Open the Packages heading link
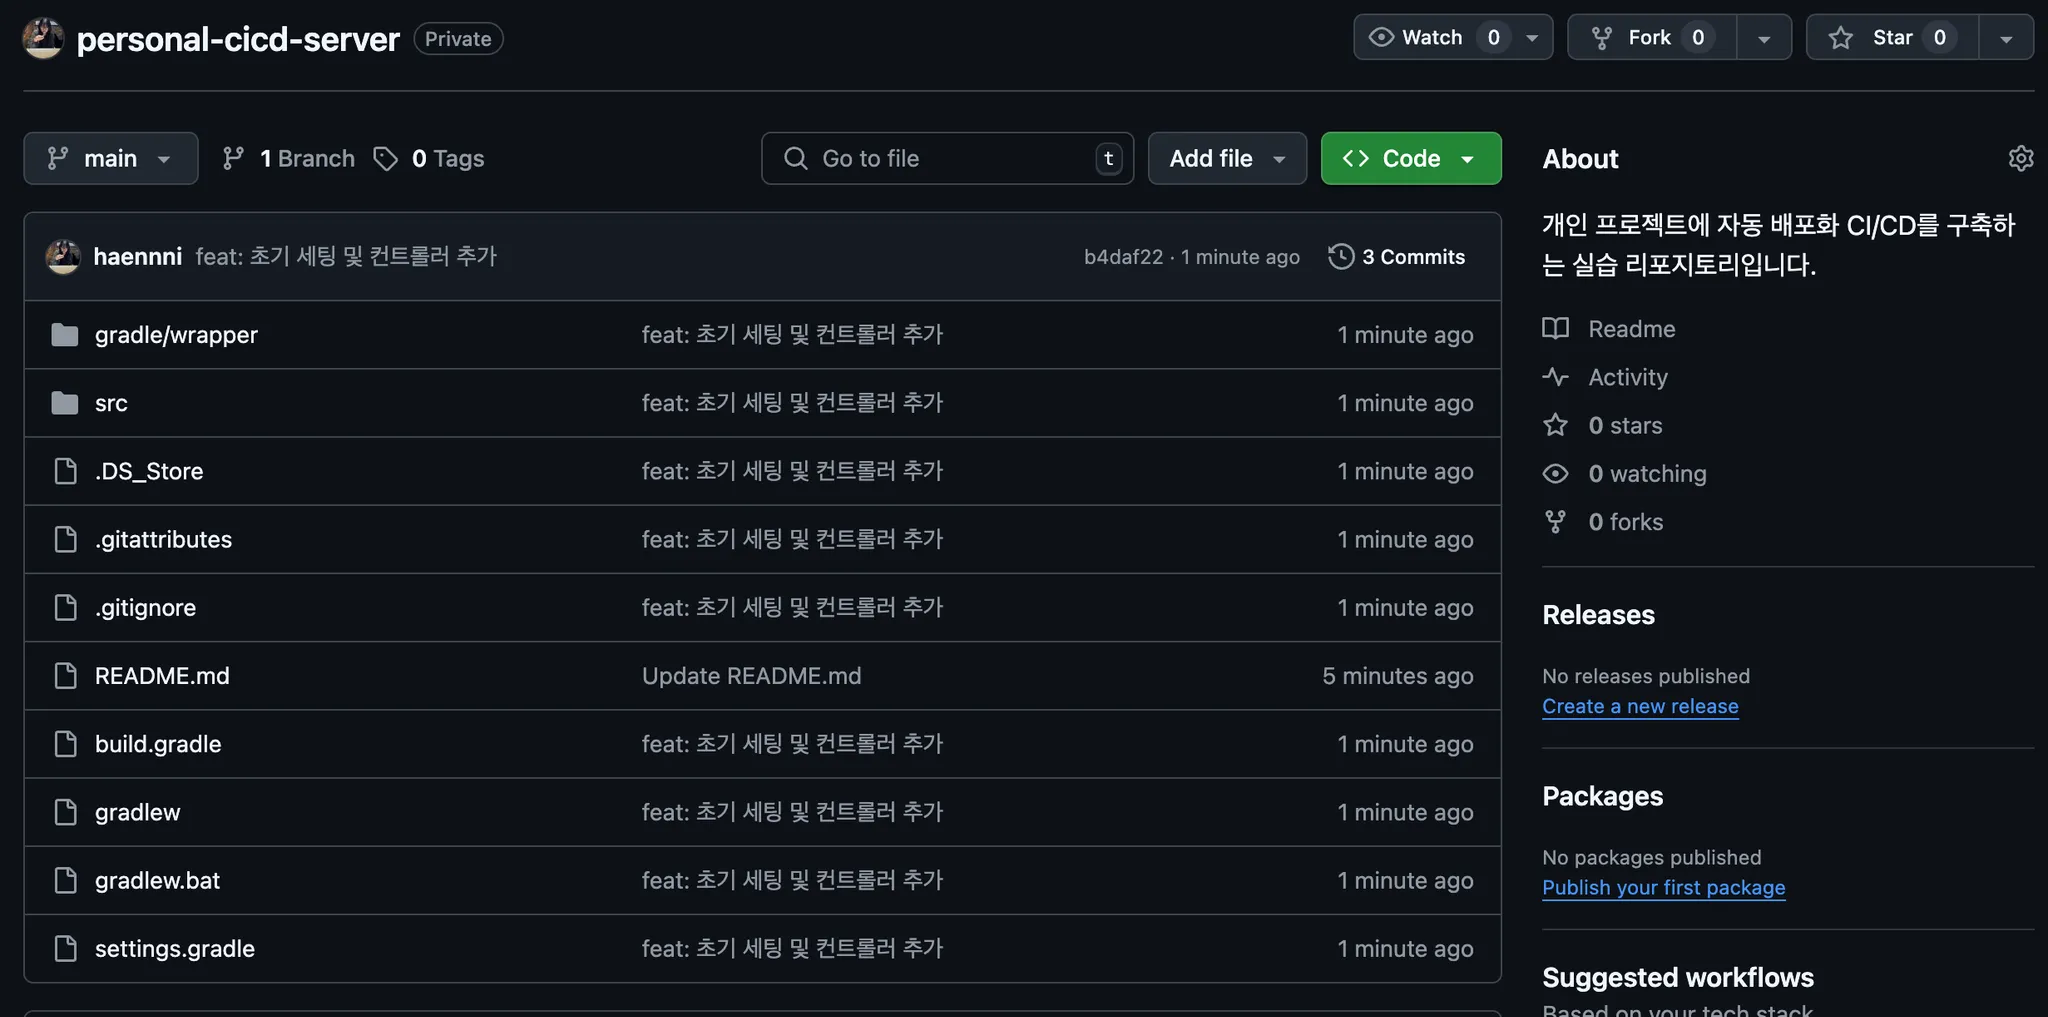Image resolution: width=2048 pixels, height=1017 pixels. [x=1602, y=796]
